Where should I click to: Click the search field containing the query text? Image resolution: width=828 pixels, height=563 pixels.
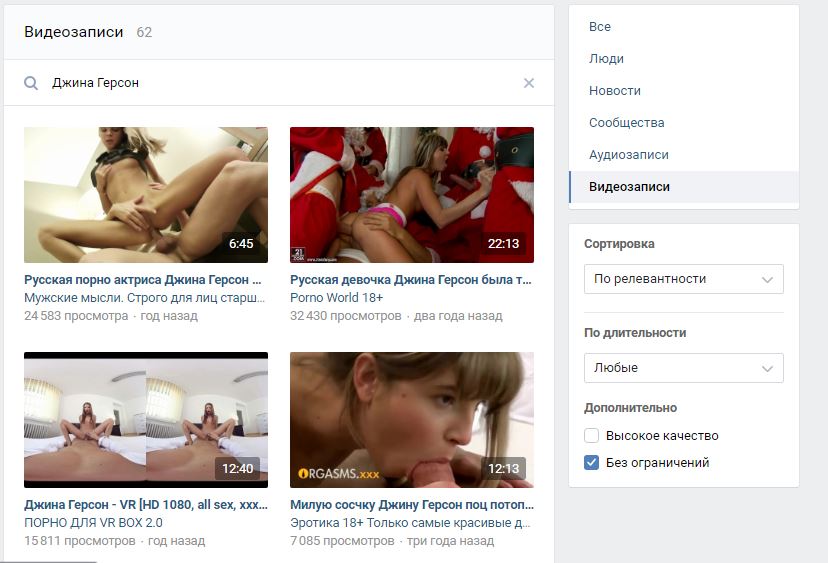tap(279, 83)
